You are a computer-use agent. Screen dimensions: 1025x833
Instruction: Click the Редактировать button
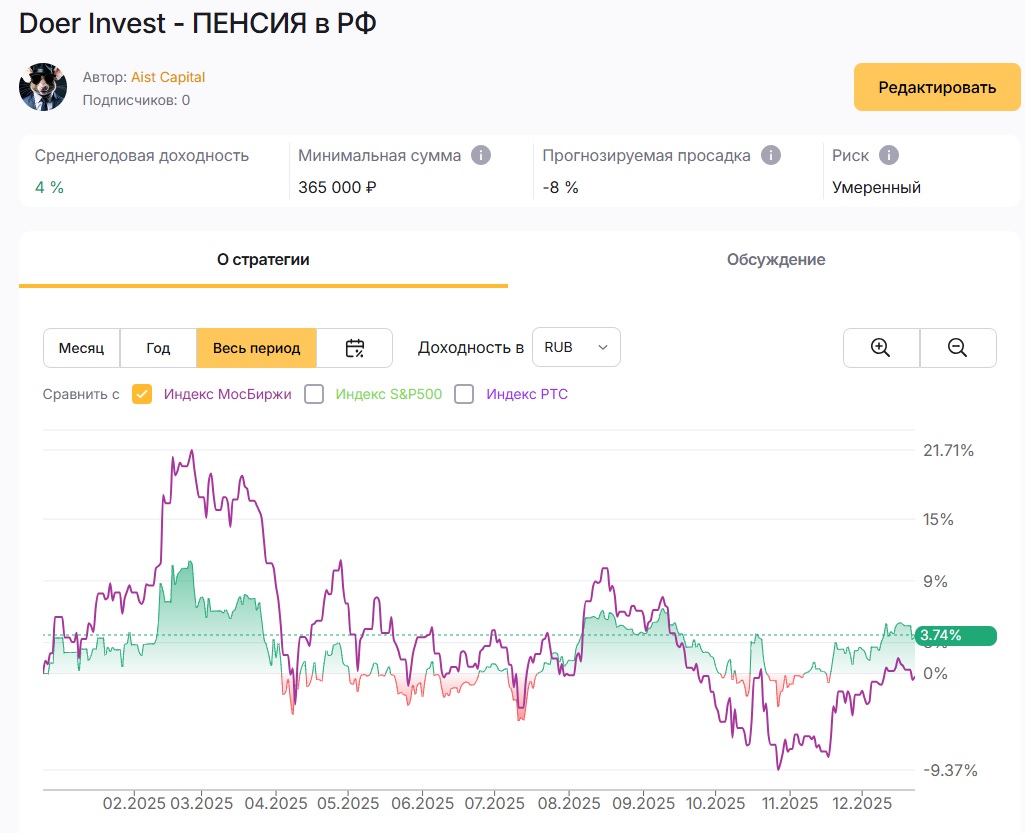point(937,87)
